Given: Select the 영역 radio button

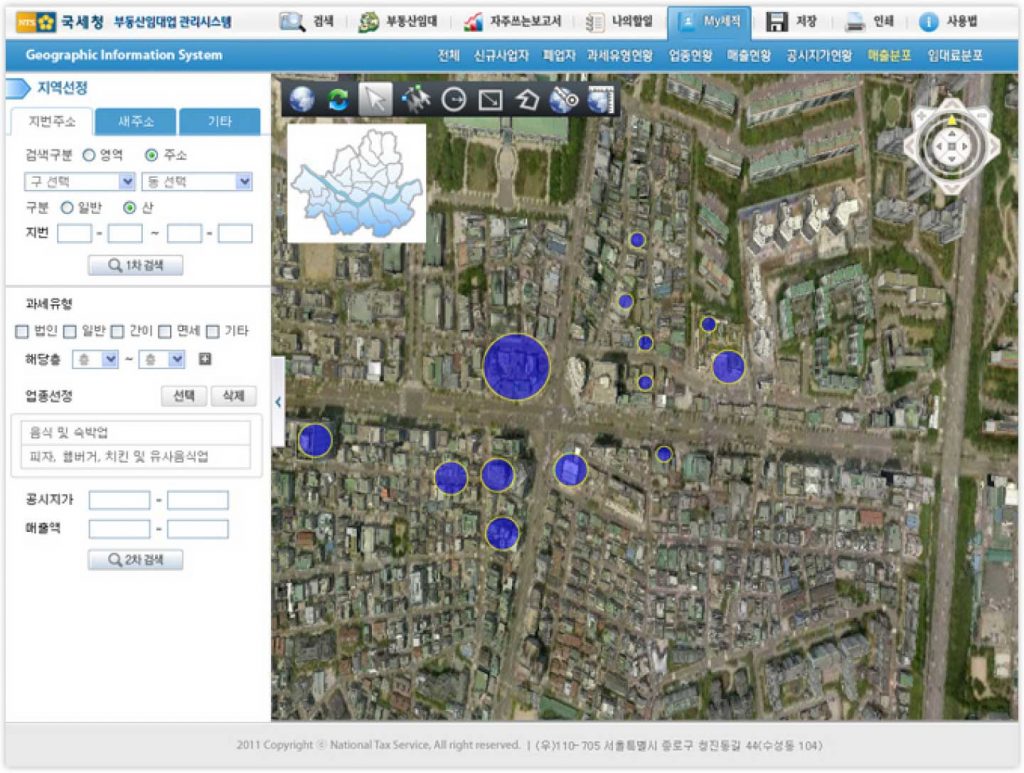Looking at the screenshot, I should point(89,155).
